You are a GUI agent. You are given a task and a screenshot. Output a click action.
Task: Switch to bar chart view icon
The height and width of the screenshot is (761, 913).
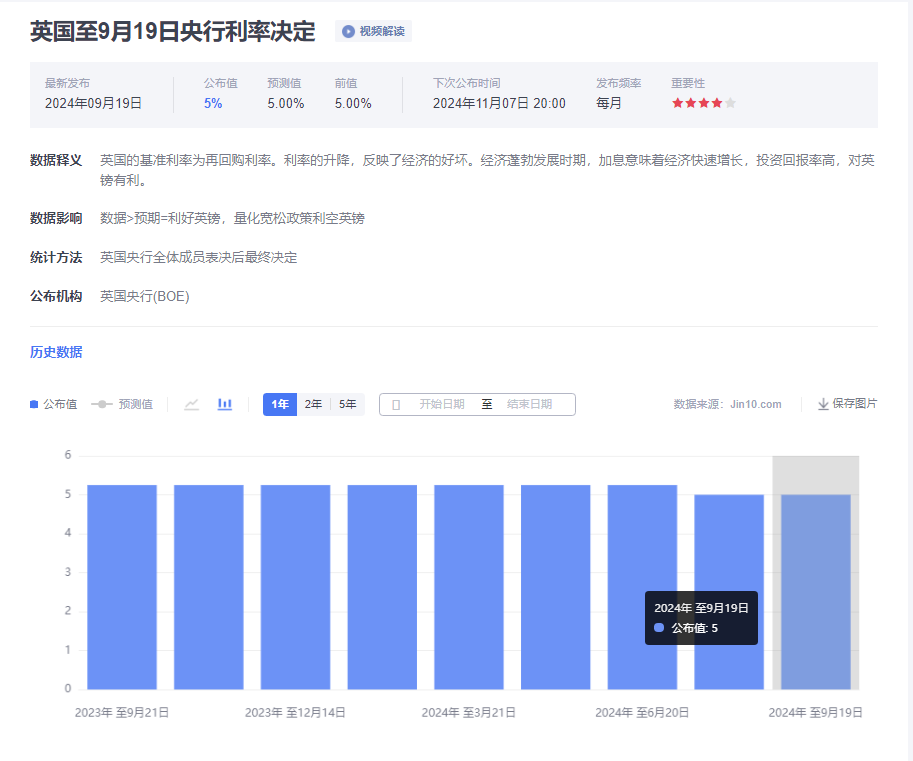(225, 404)
